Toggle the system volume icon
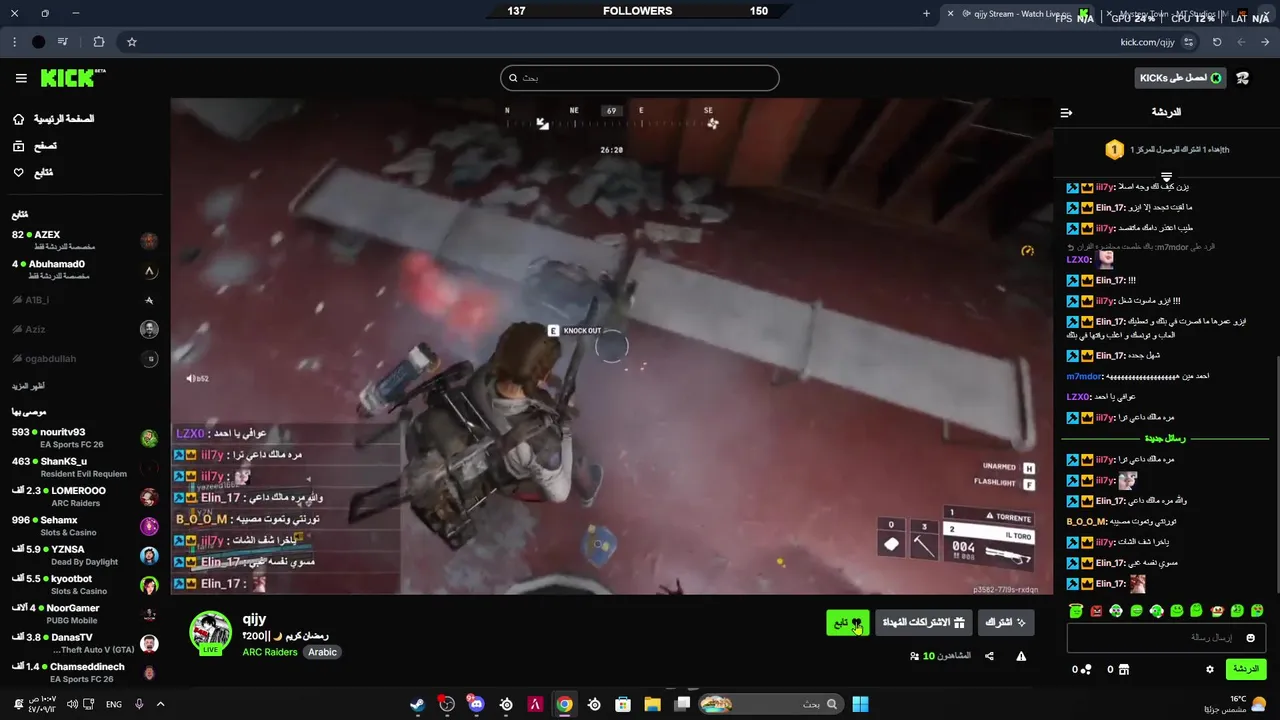The height and width of the screenshot is (720, 1280). [72, 704]
